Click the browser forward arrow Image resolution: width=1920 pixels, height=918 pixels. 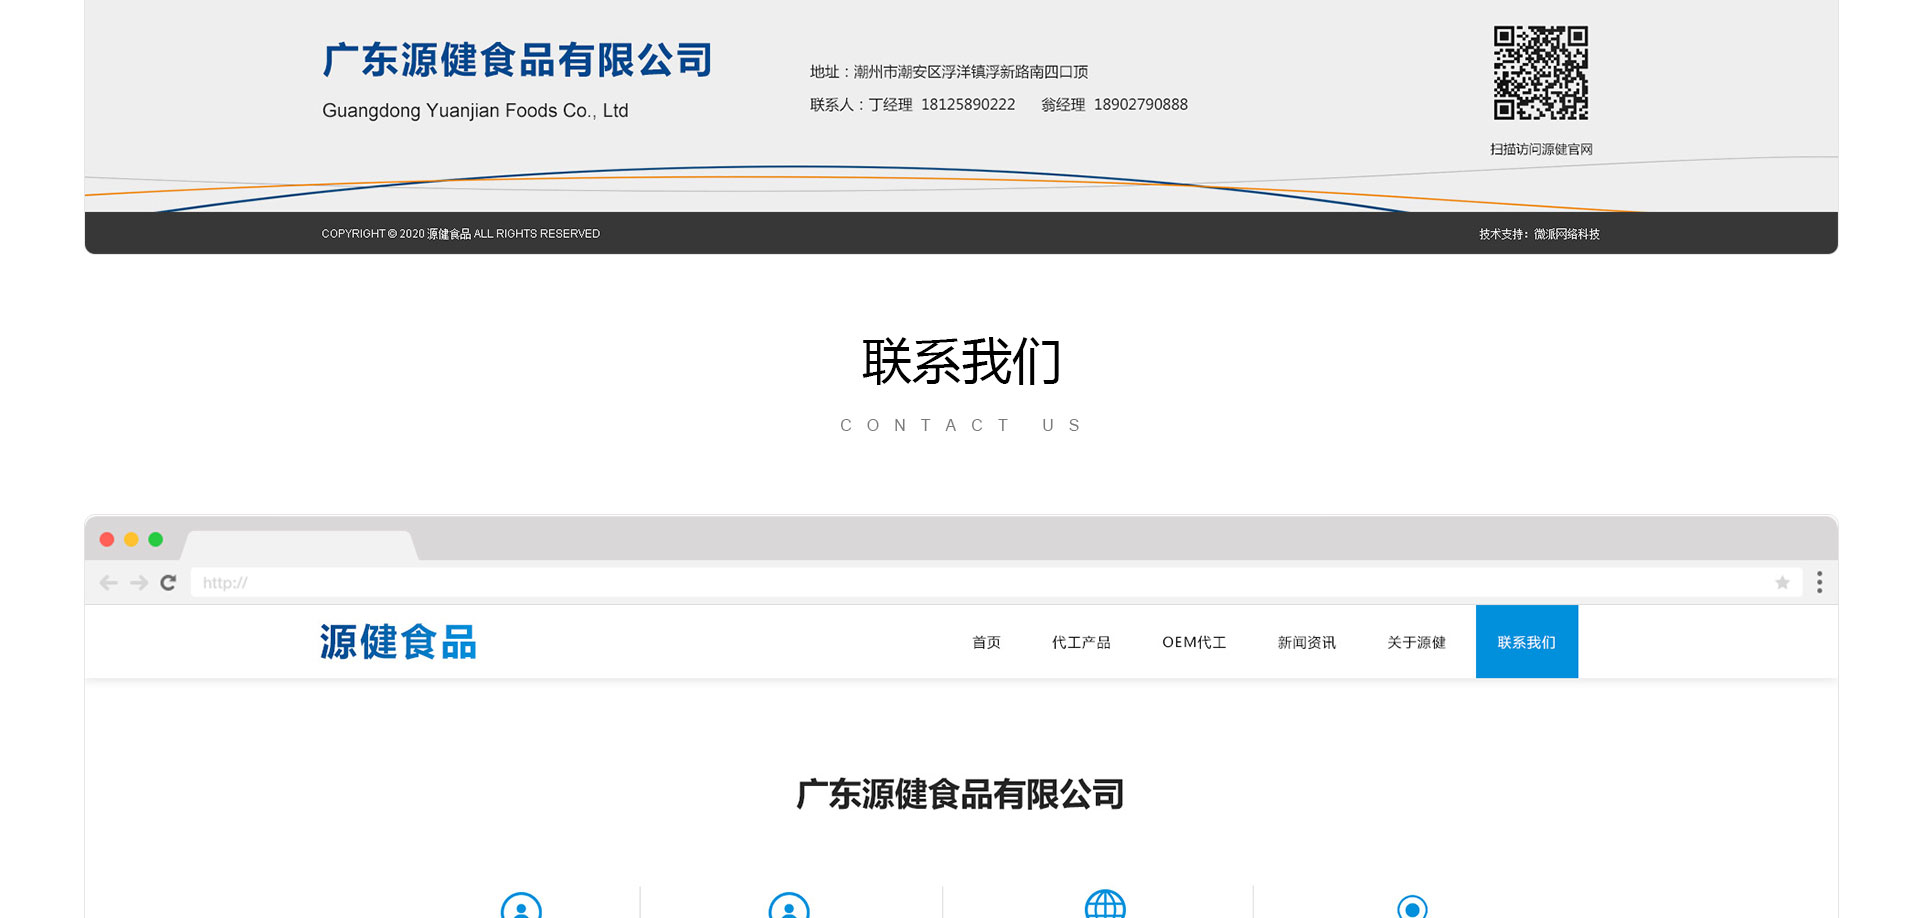[139, 583]
